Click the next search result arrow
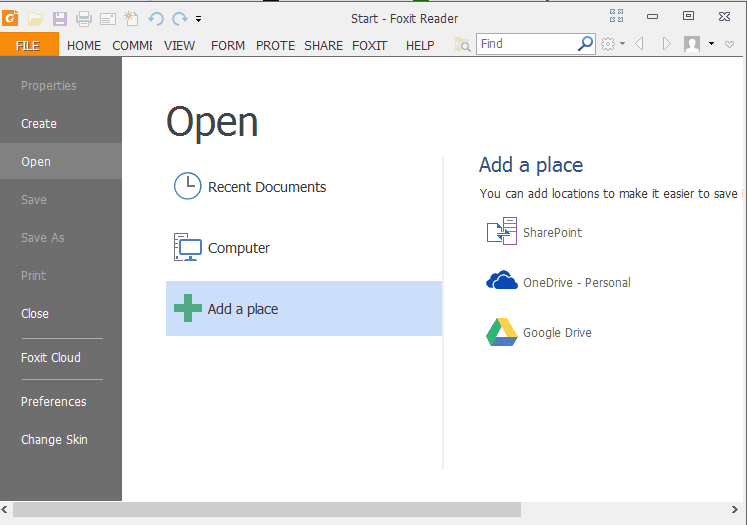The height and width of the screenshot is (525, 747). (x=666, y=44)
